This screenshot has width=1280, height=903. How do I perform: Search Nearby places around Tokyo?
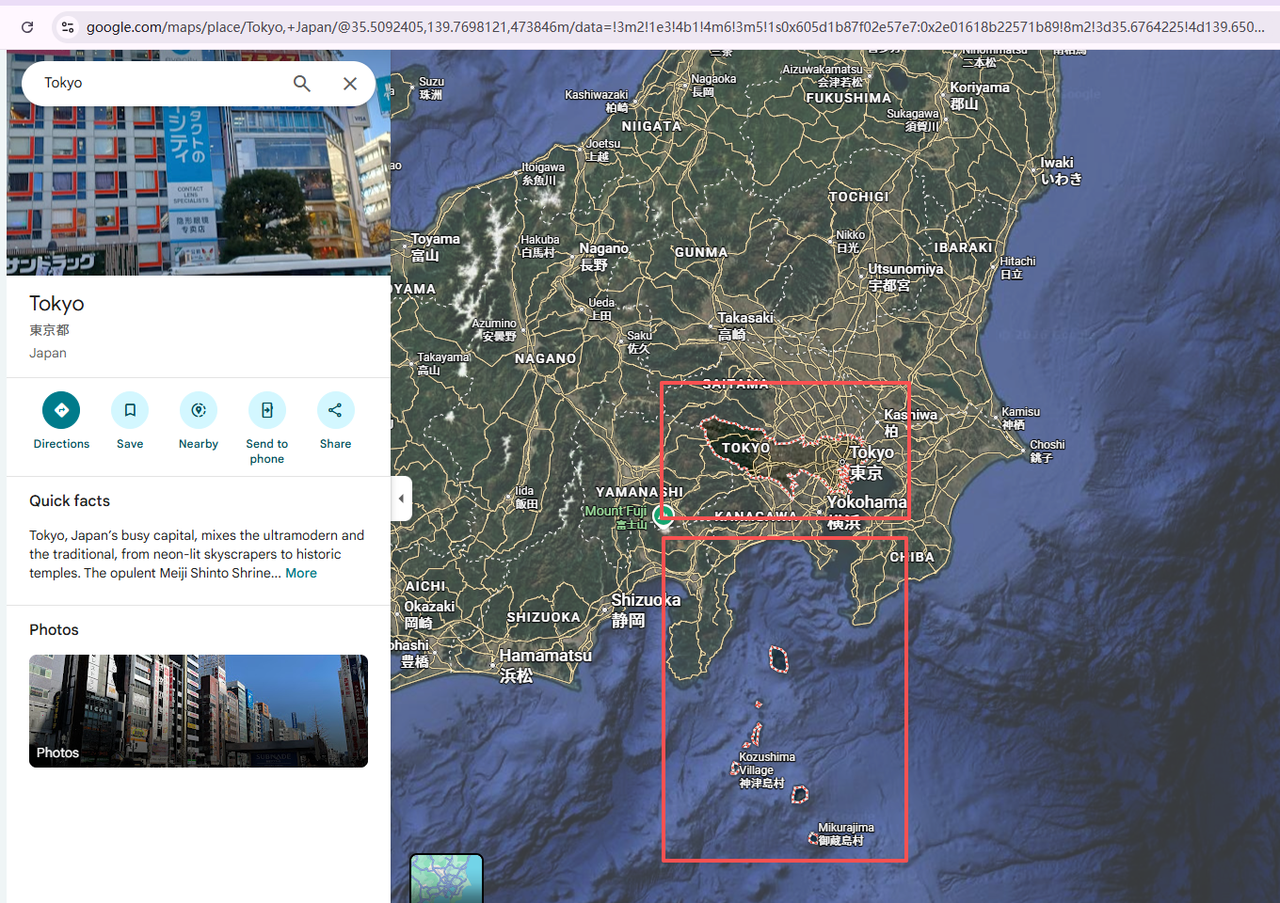tap(198, 420)
